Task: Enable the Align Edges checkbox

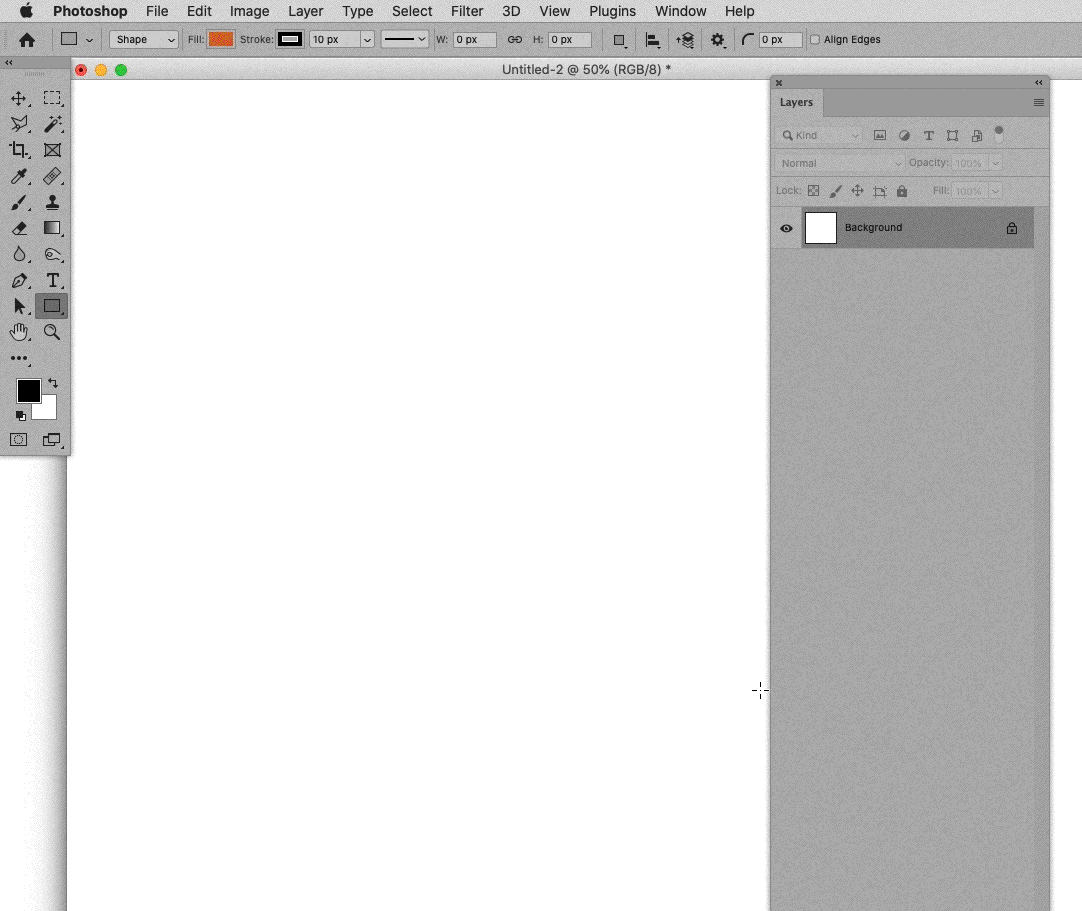Action: pyautogui.click(x=815, y=39)
